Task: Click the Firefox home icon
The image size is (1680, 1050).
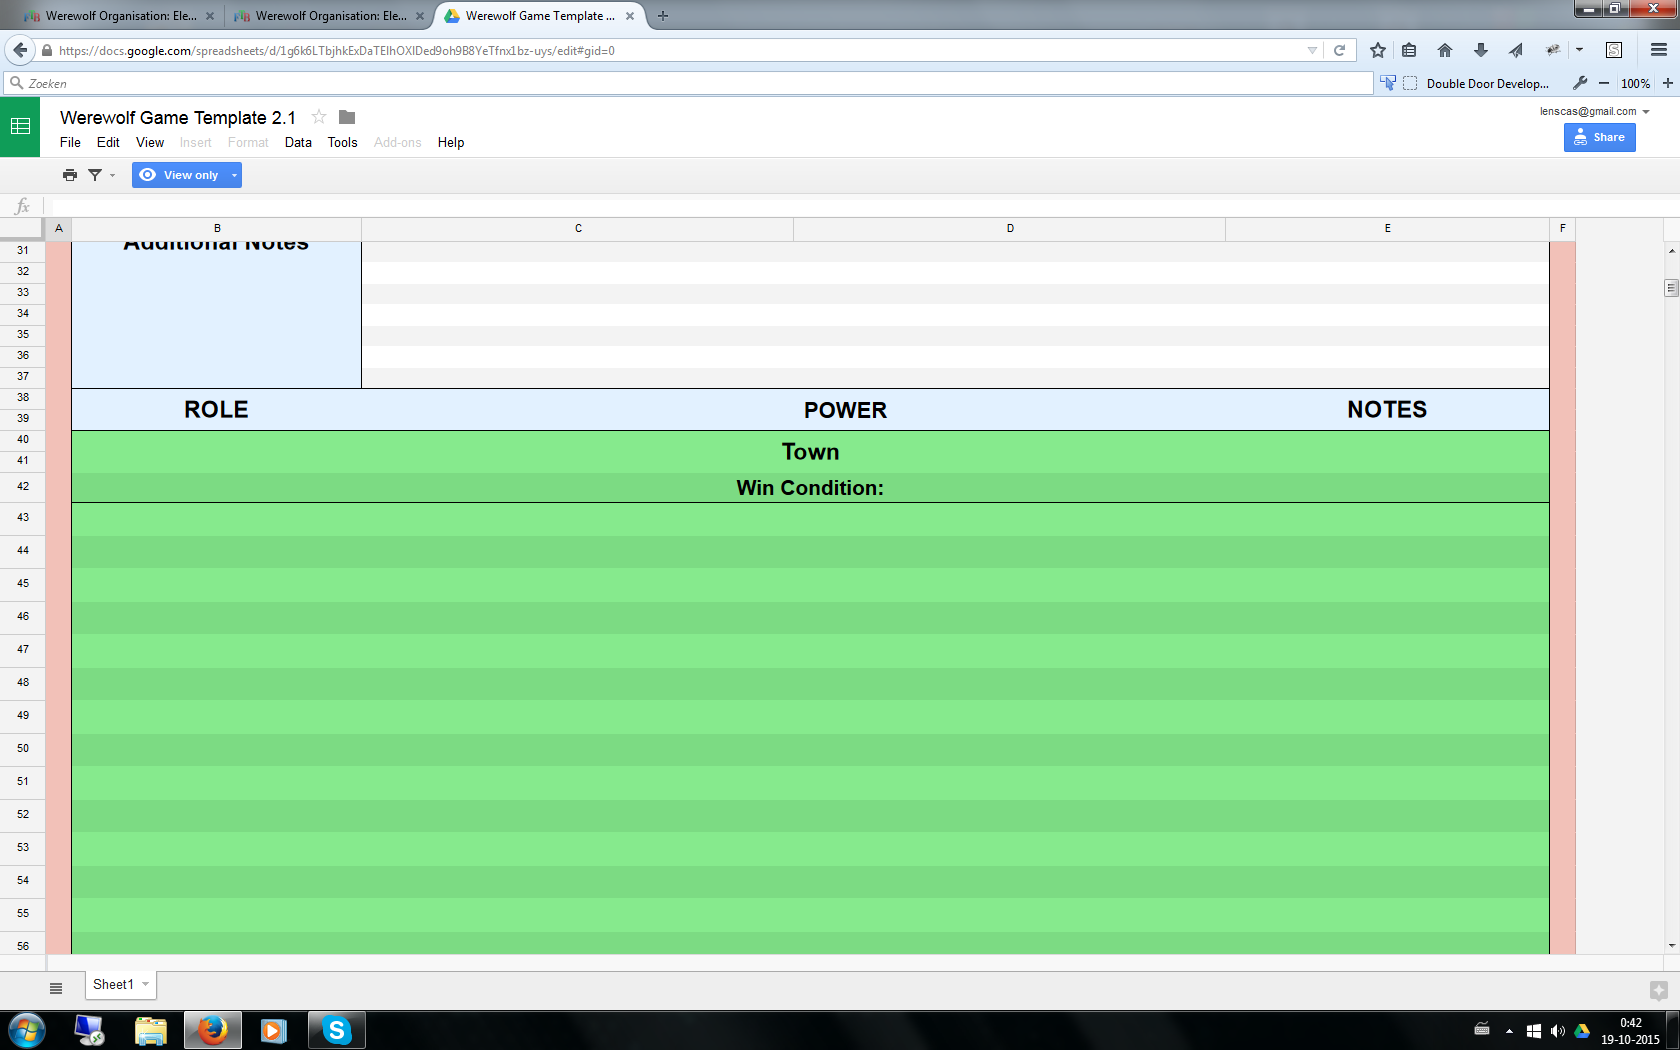Action: [1444, 50]
